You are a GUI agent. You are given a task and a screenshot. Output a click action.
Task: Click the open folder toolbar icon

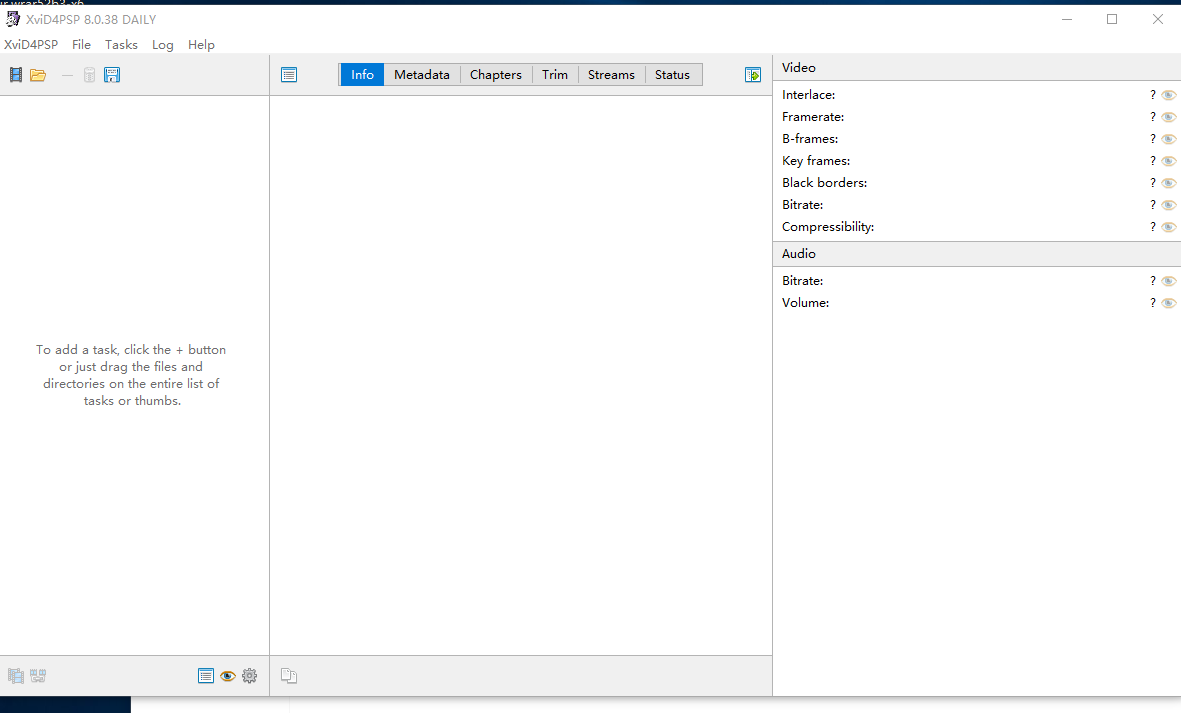(x=38, y=75)
